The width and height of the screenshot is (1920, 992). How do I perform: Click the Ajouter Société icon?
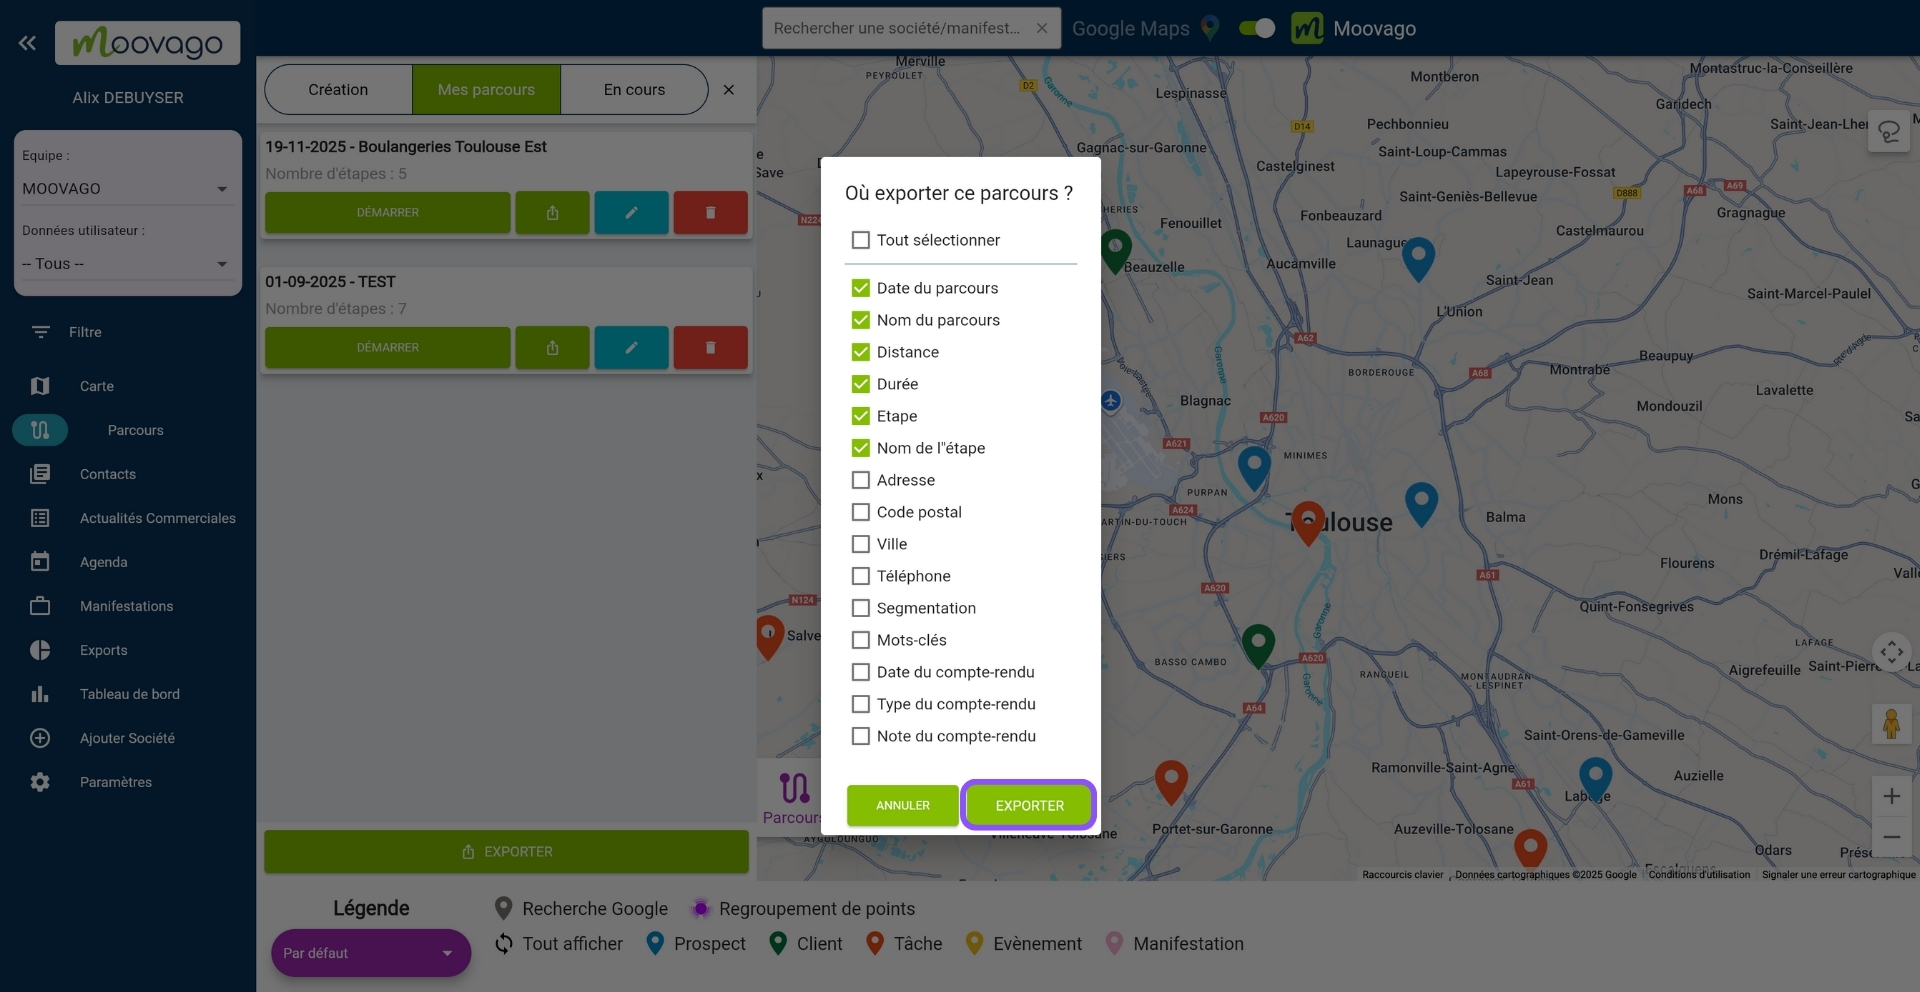coord(40,738)
